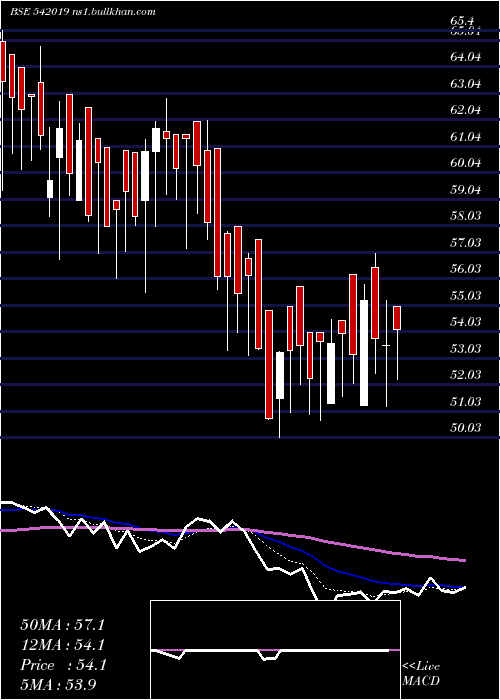Click the last red candlestick on the right
The height and width of the screenshot is (700, 500).
[x=397, y=318]
